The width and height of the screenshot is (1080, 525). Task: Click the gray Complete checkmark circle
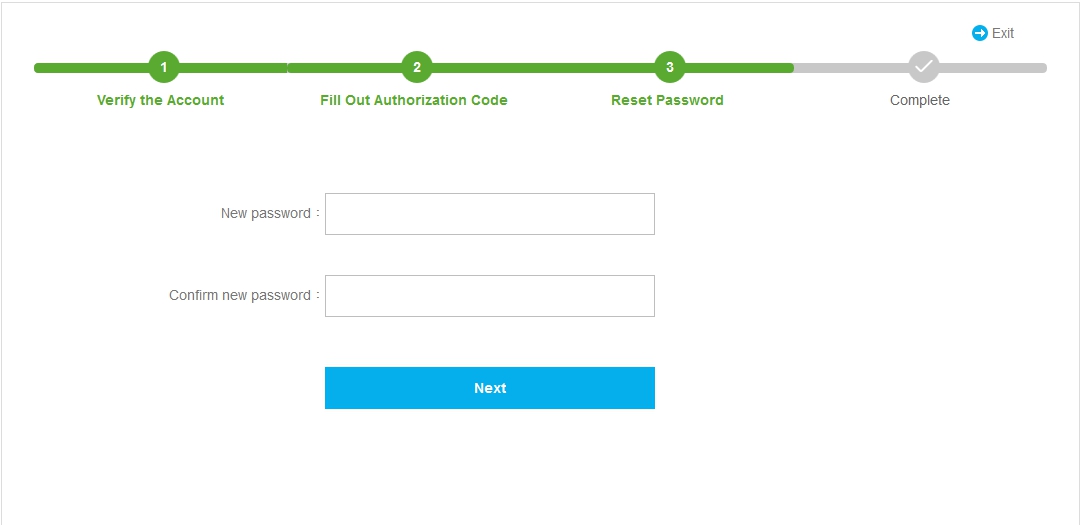click(x=924, y=67)
